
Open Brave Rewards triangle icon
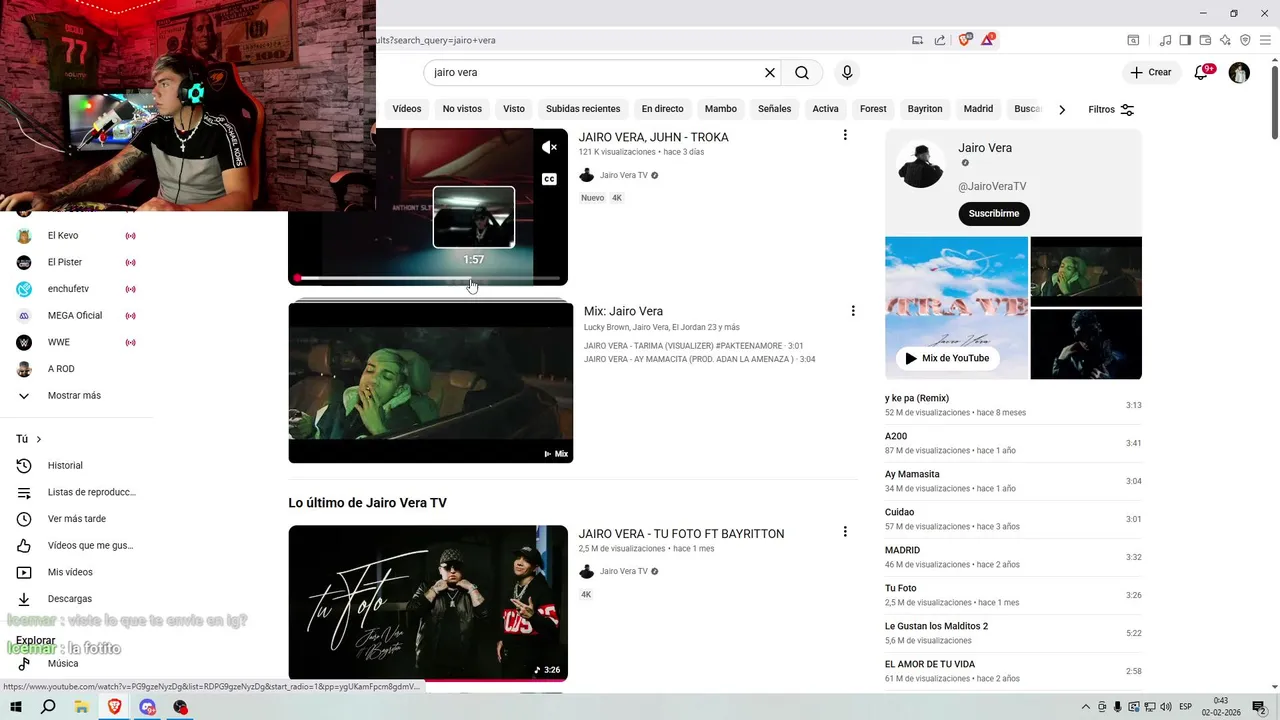point(988,40)
